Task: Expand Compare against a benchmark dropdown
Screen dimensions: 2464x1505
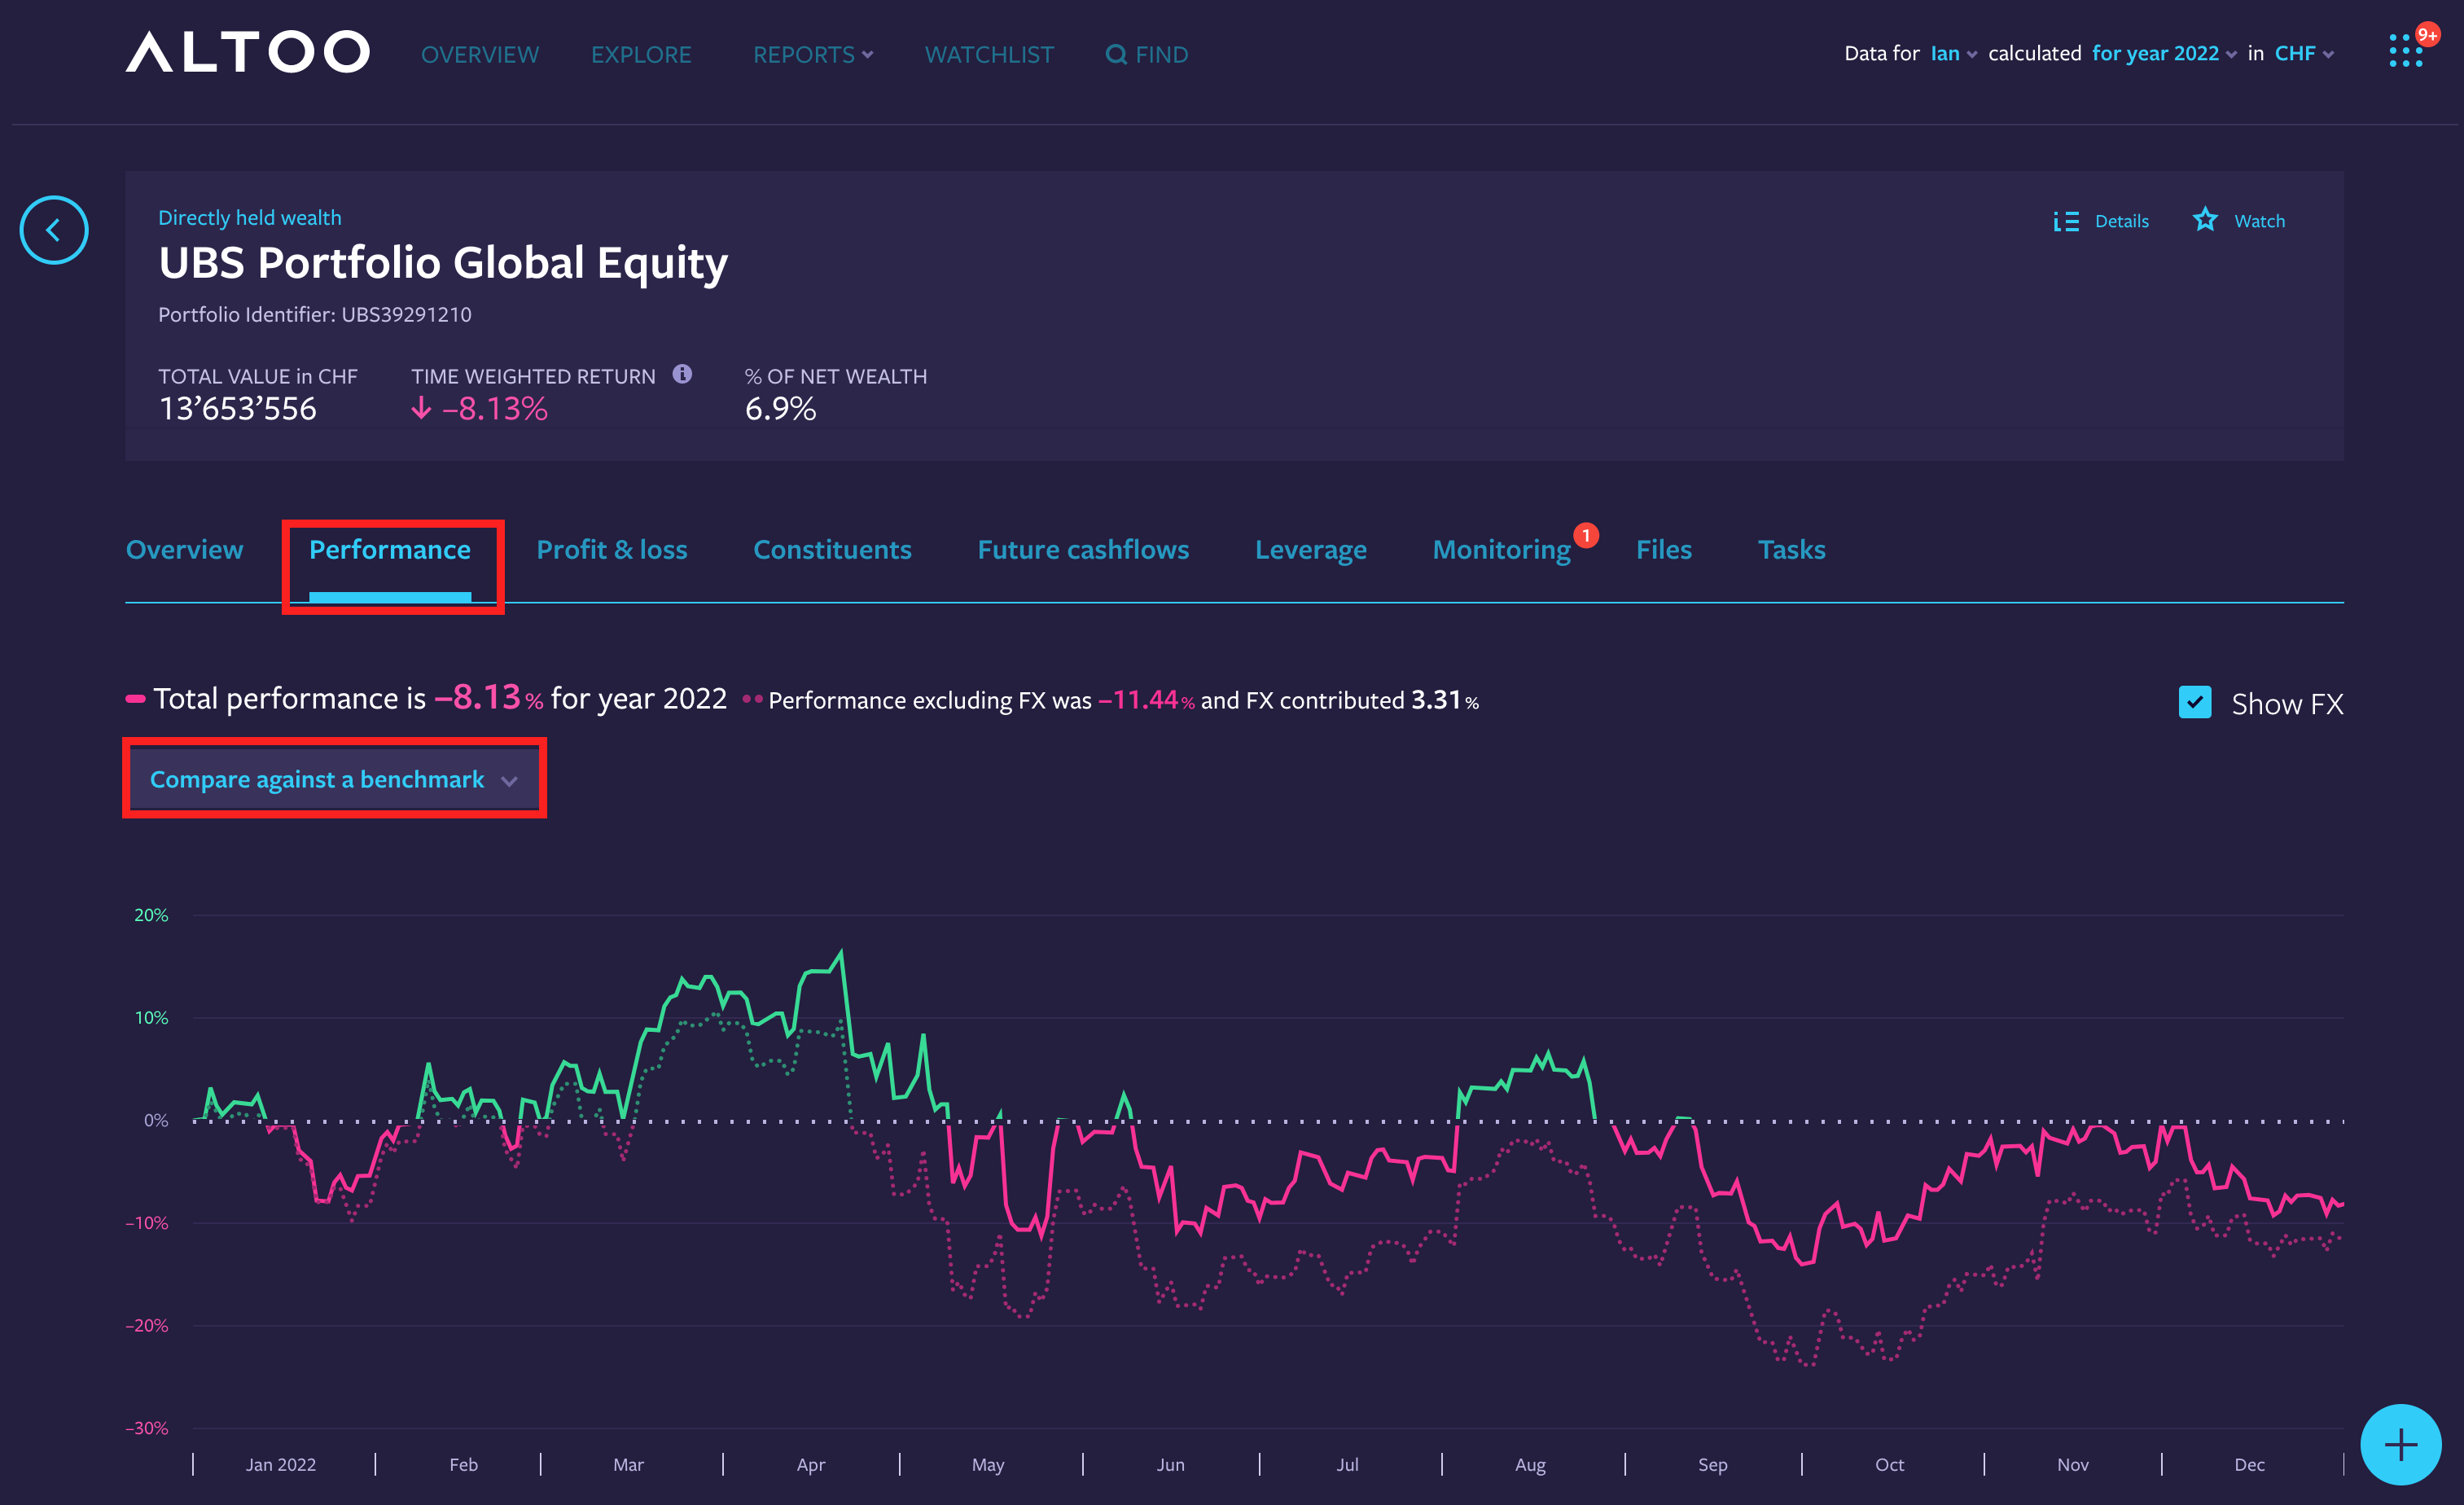Action: point(333,779)
